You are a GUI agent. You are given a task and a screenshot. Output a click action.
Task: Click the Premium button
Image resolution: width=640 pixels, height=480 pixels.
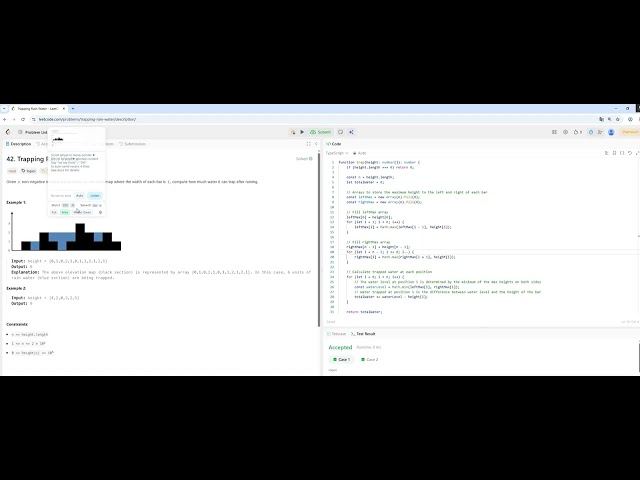click(x=630, y=132)
